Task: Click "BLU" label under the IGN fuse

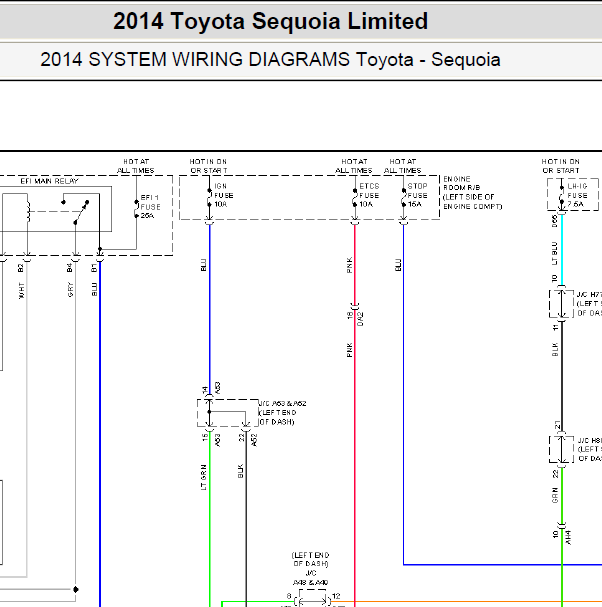Action: [x=204, y=265]
